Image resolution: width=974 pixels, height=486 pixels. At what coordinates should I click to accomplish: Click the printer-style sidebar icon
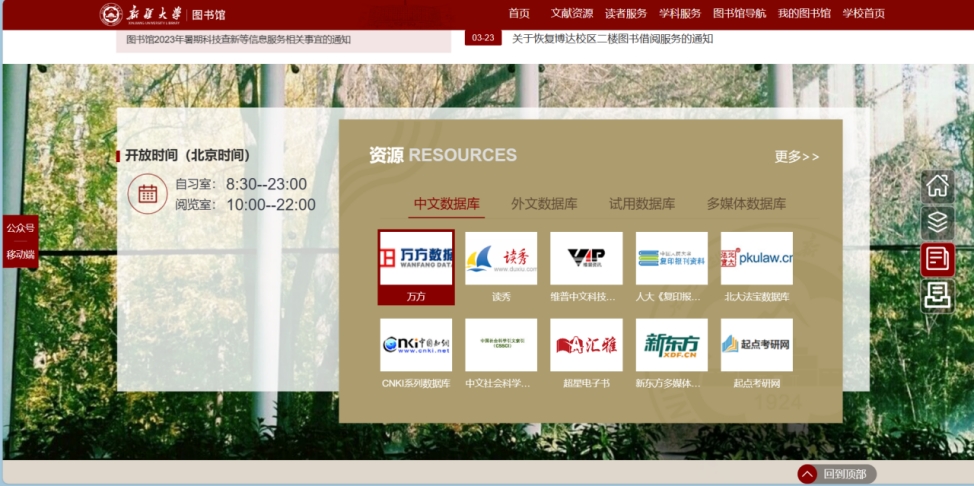(937, 296)
